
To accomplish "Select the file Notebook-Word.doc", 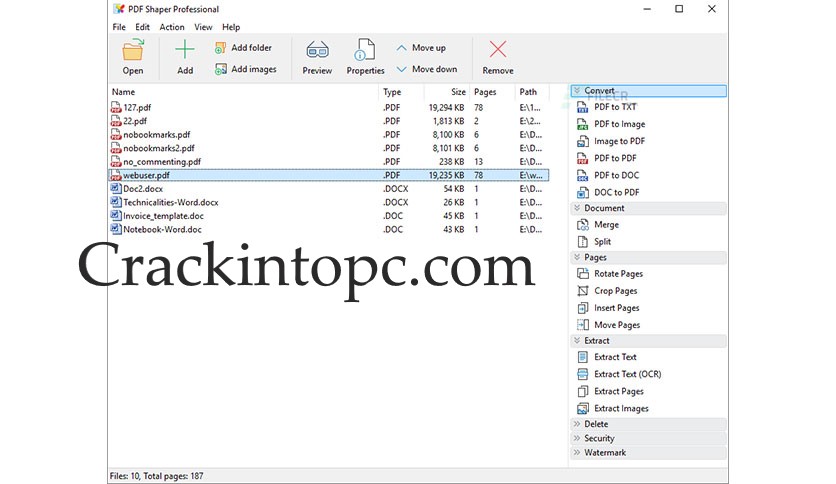I will (x=162, y=230).
